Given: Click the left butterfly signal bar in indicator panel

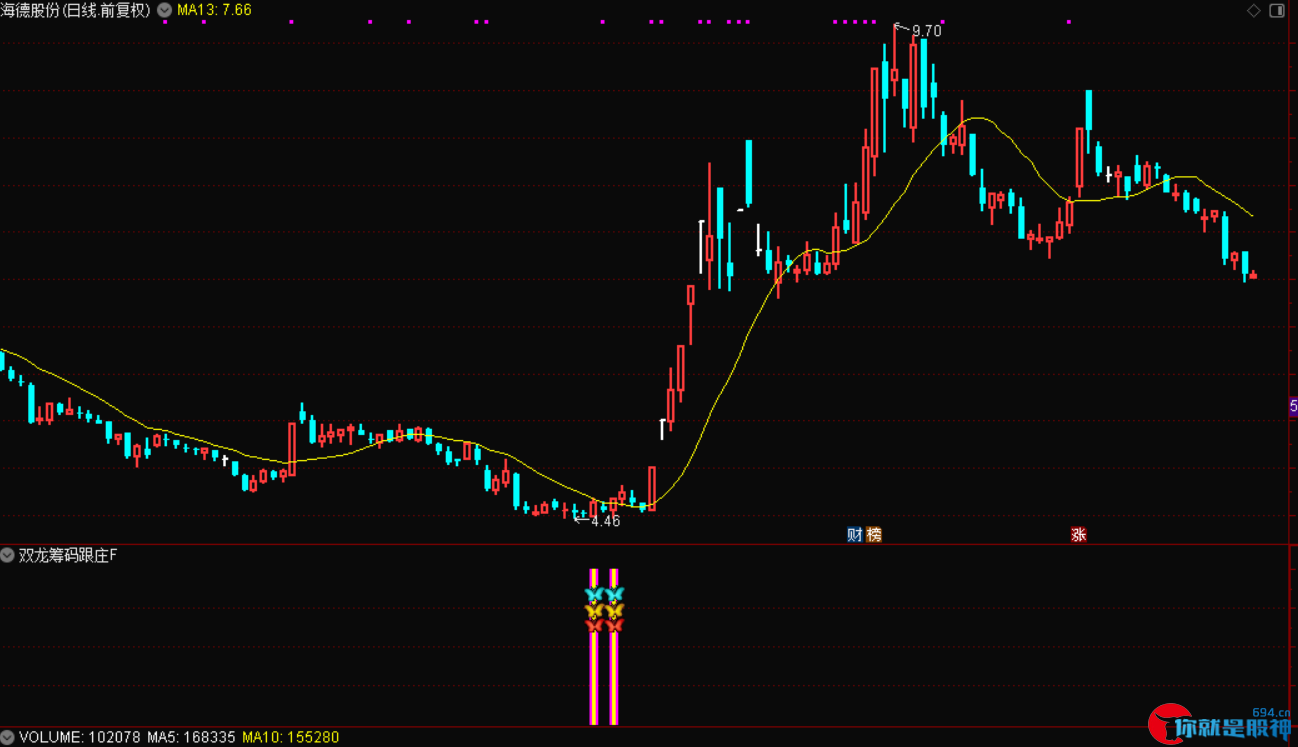Looking at the screenshot, I should coord(594,647).
